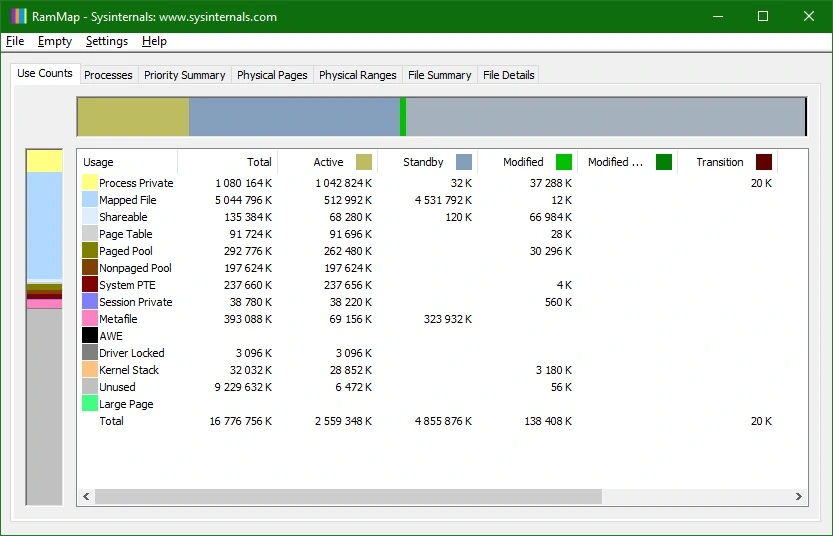Click the Shareable pale blue swatch
This screenshot has height=536, width=833.
click(x=90, y=217)
